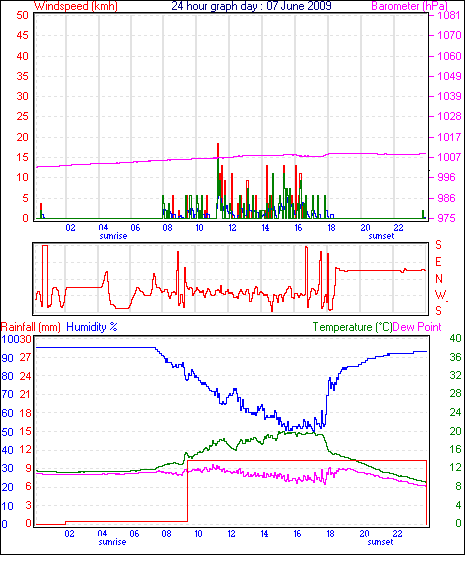The width and height of the screenshot is (466, 566).
Task: Select the Temperature (°C) legend label
Action: pos(352,327)
